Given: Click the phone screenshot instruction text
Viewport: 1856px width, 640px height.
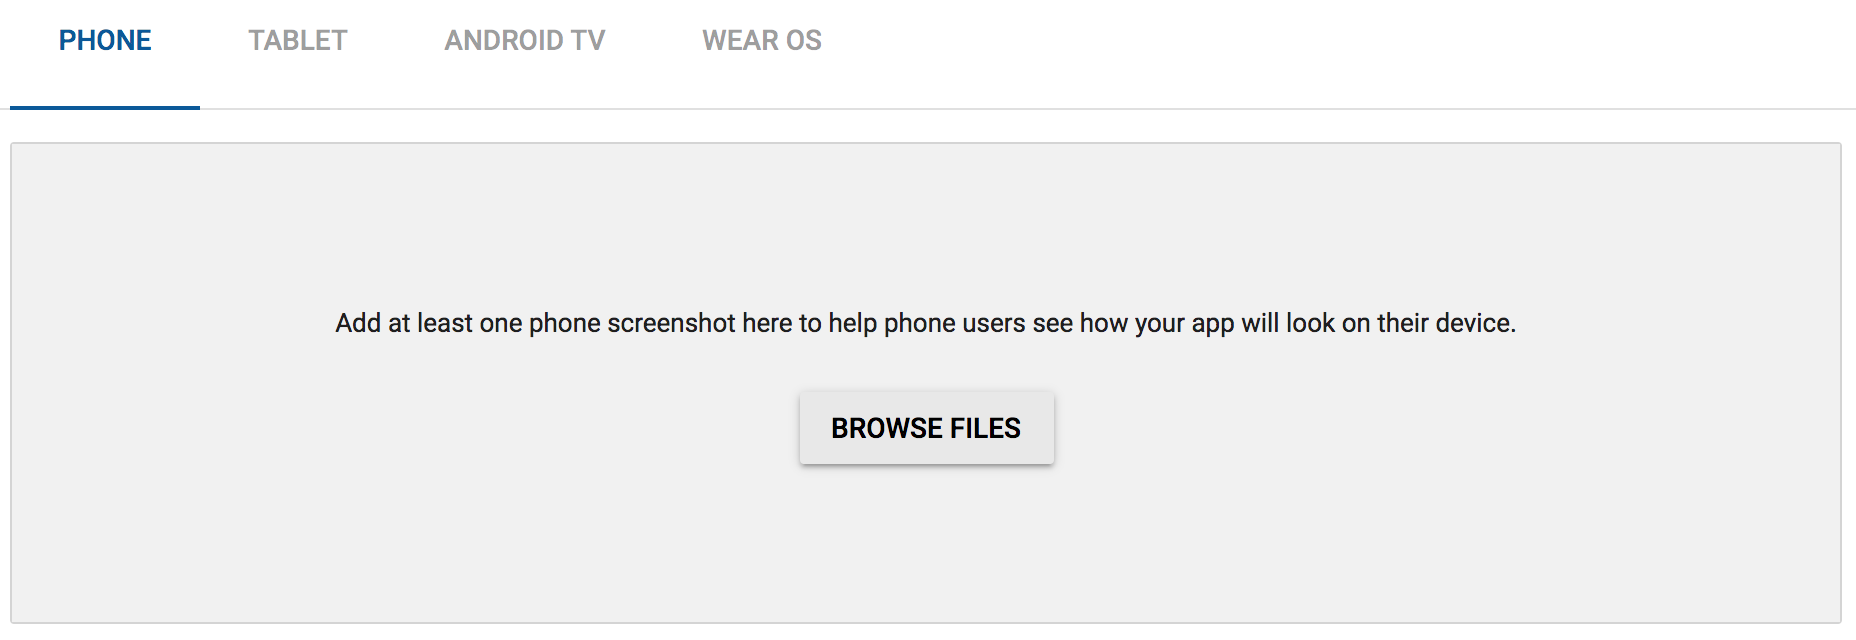Looking at the screenshot, I should coord(926,323).
